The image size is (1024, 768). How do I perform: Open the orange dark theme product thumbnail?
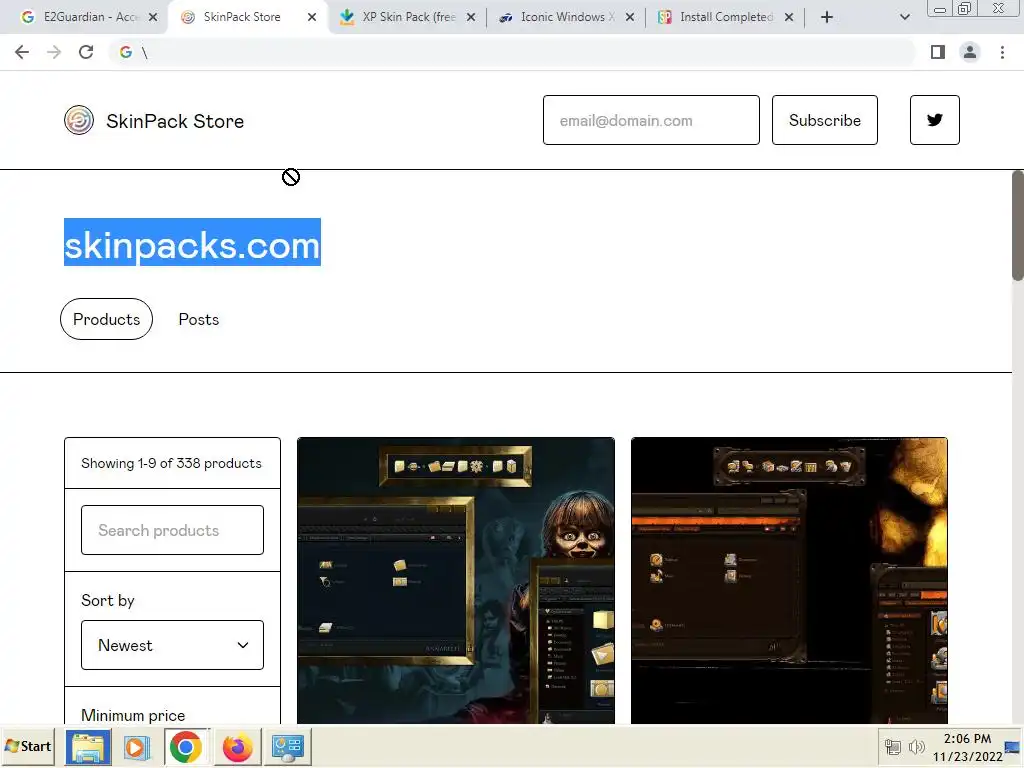point(789,581)
